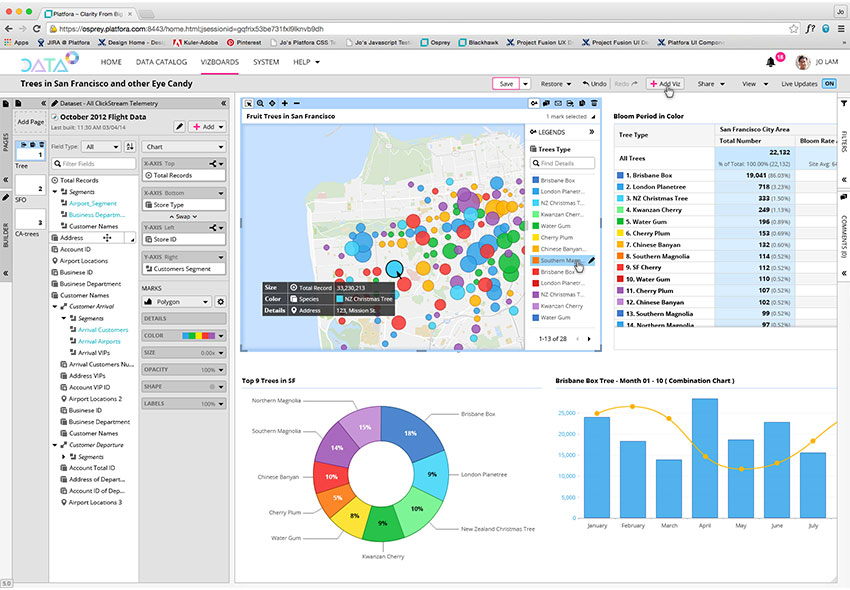Viewport: 850px width, 590px height.
Task: Click the Color palette swatch in Marks
Action: click(x=202, y=336)
